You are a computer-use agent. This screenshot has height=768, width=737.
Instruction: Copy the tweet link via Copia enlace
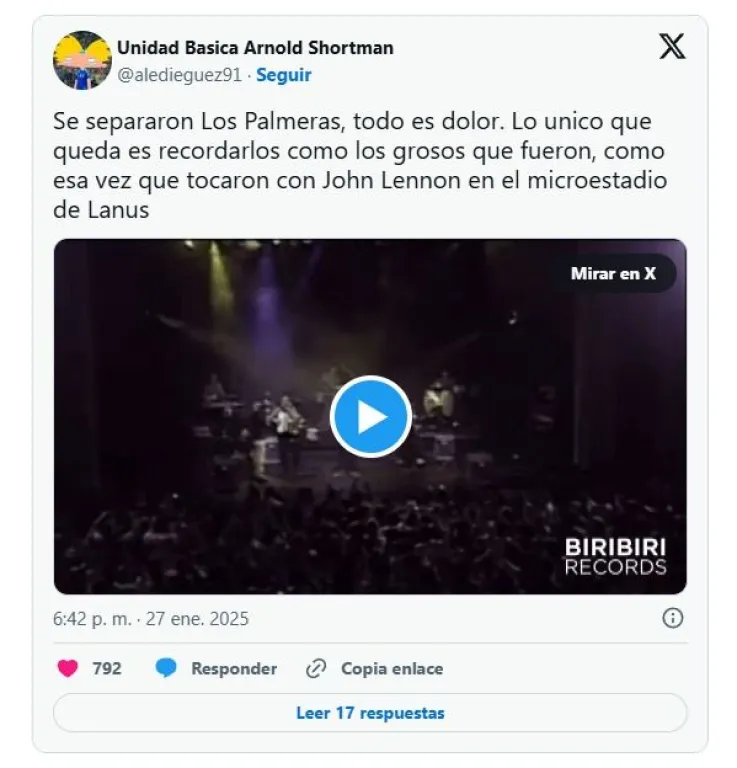[392, 669]
